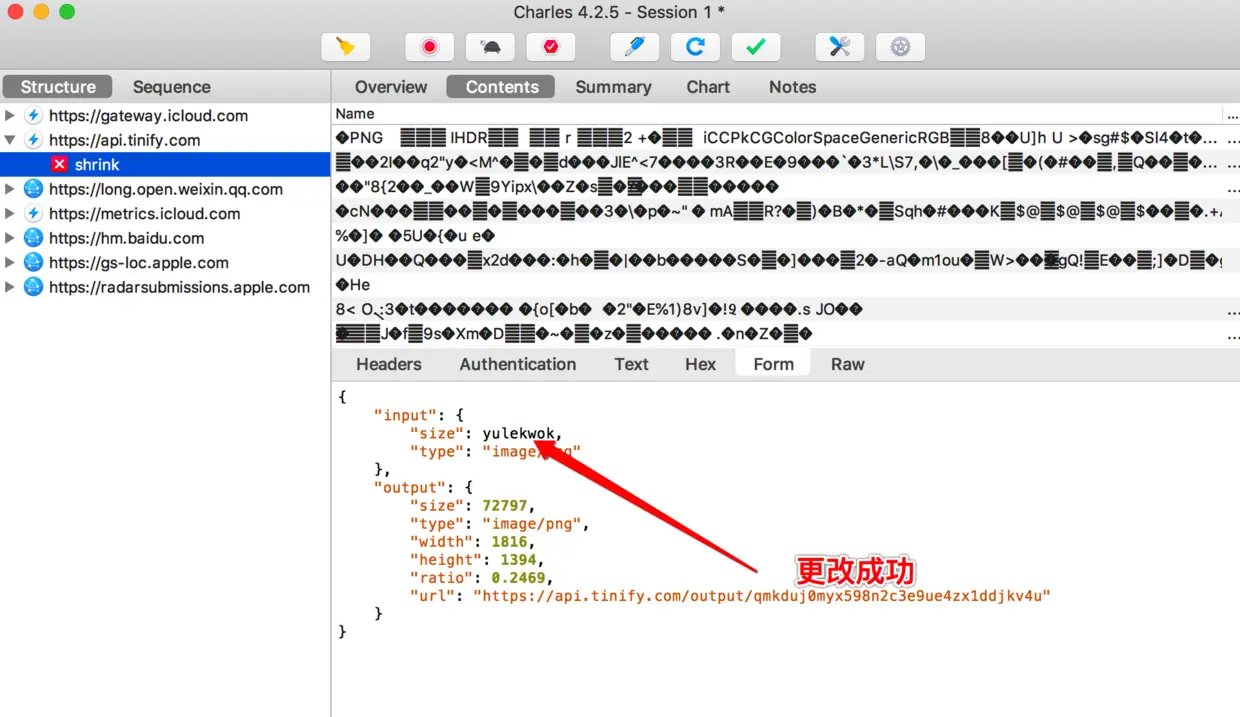The width and height of the screenshot is (1240, 717).
Task: Select https://radarsubmissions.apple.com in the tree
Action: (179, 287)
